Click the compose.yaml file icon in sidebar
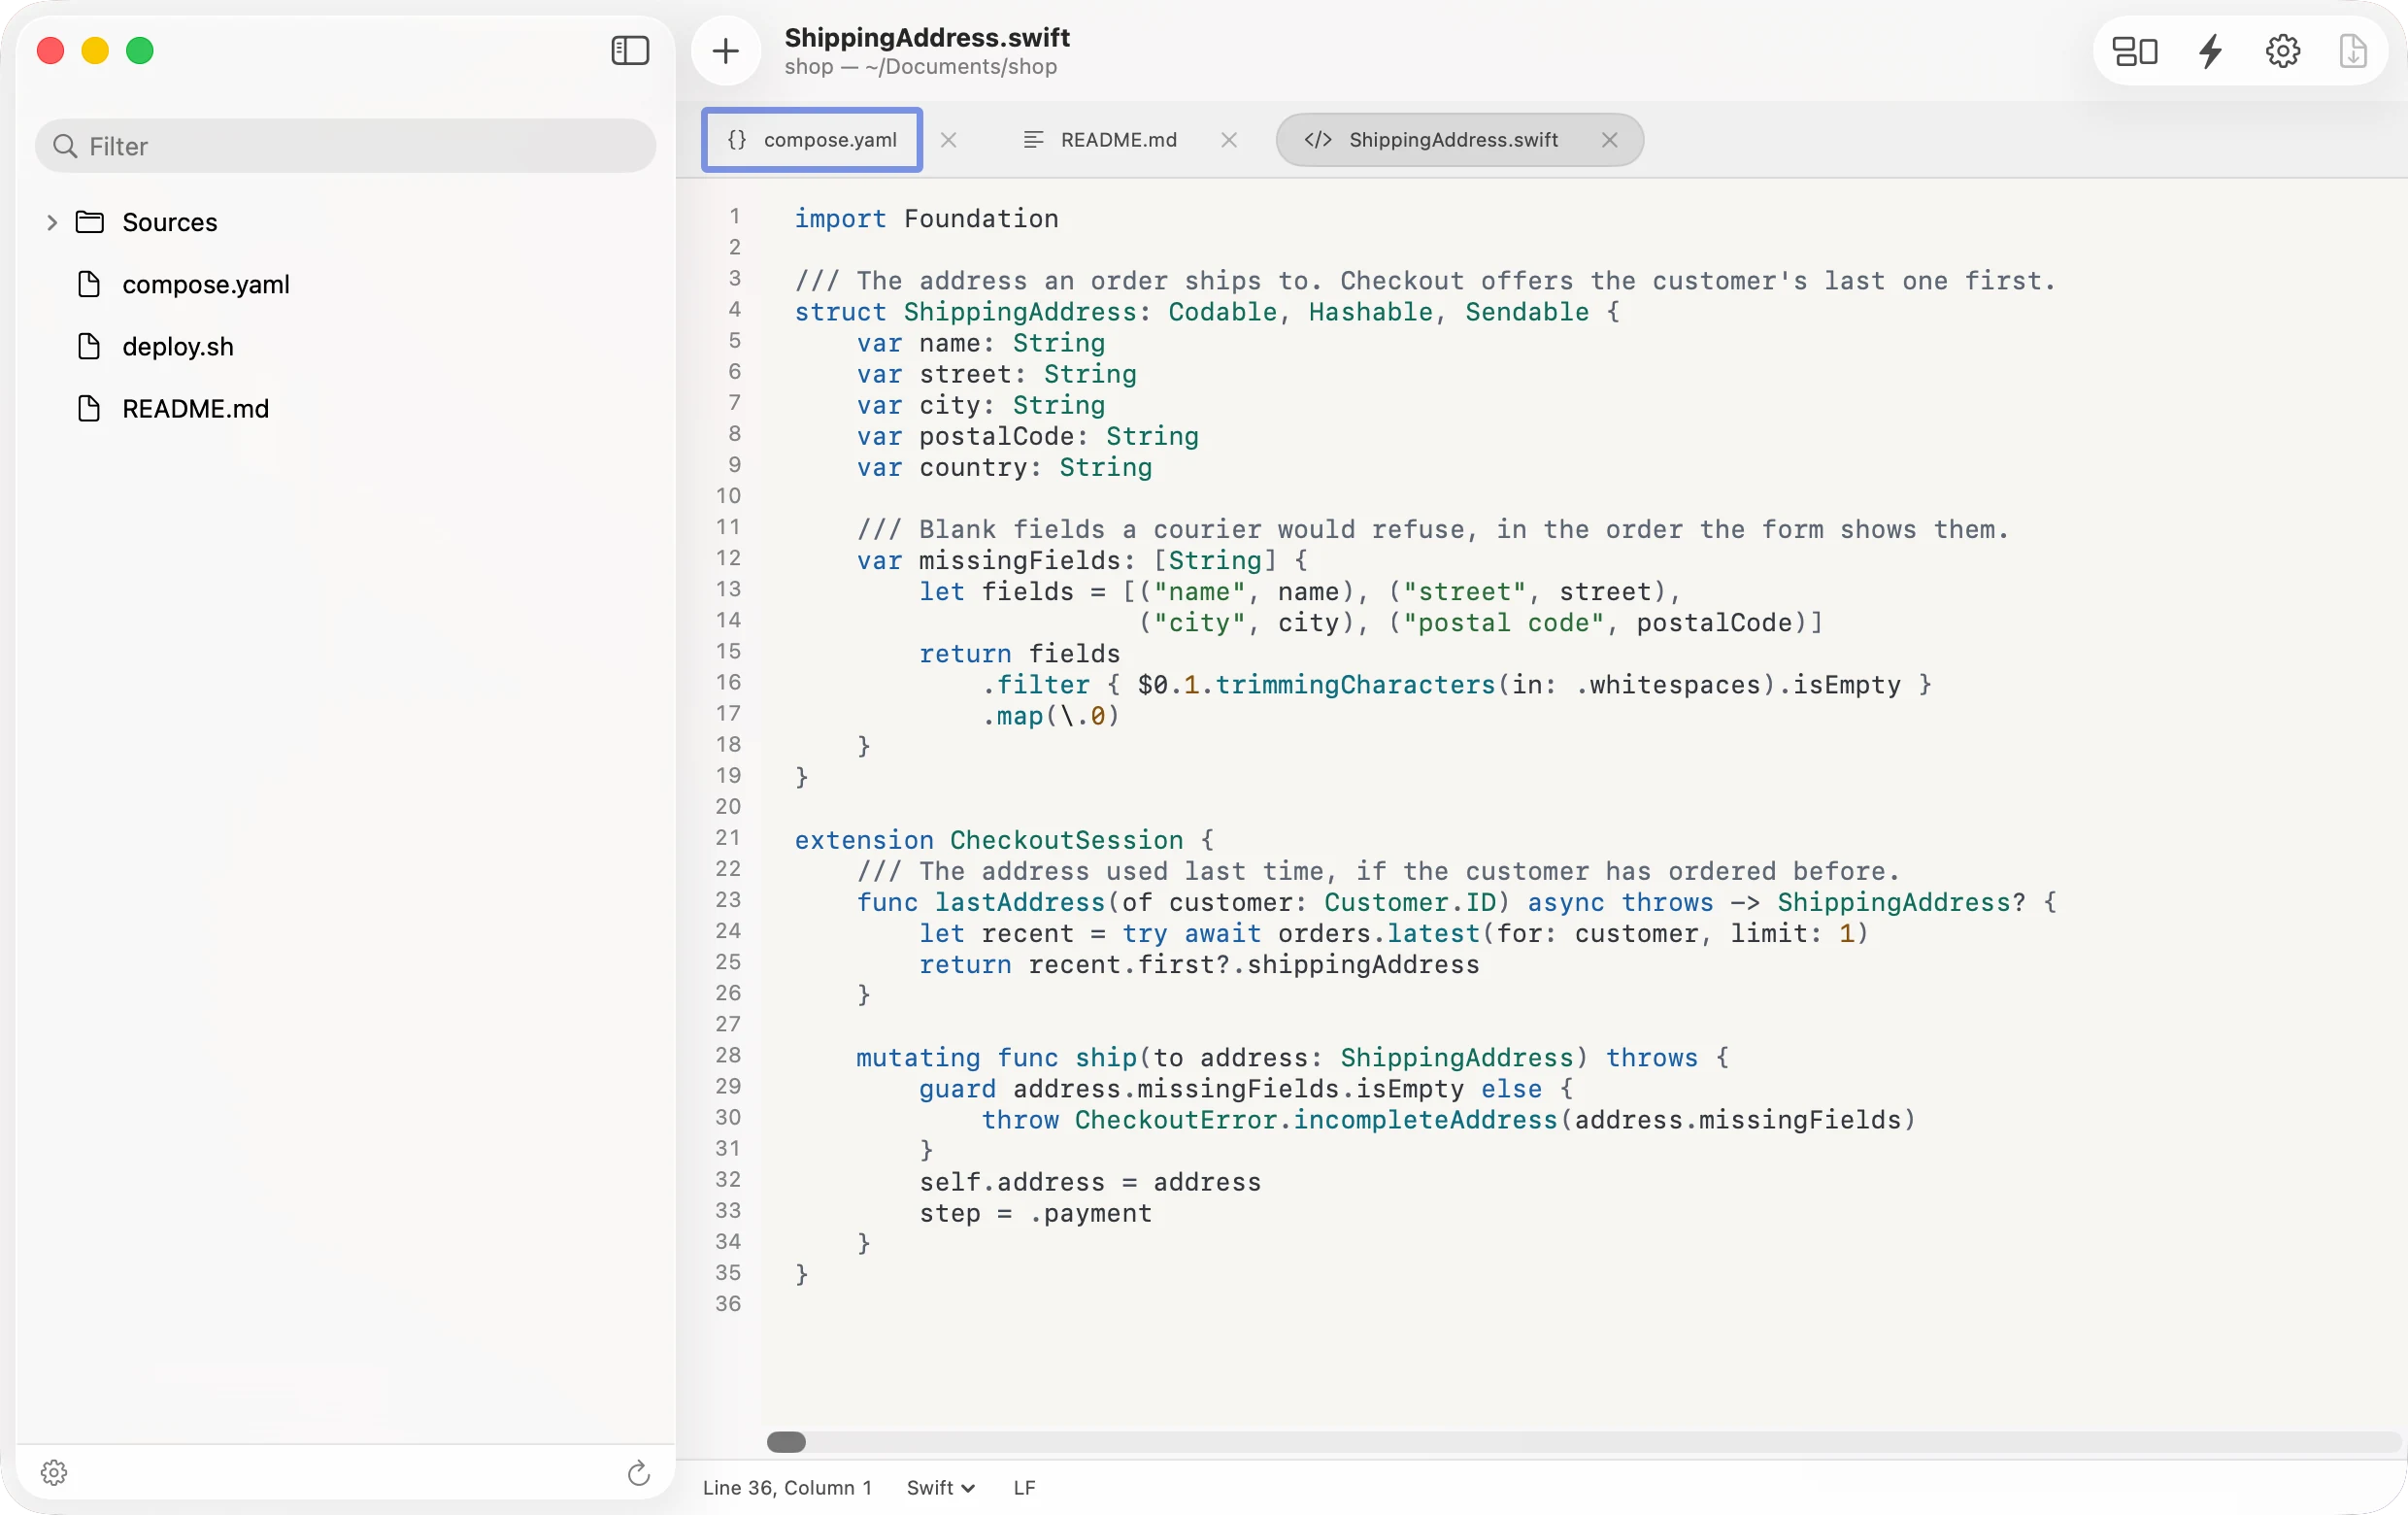The height and width of the screenshot is (1515, 2408). [x=89, y=284]
